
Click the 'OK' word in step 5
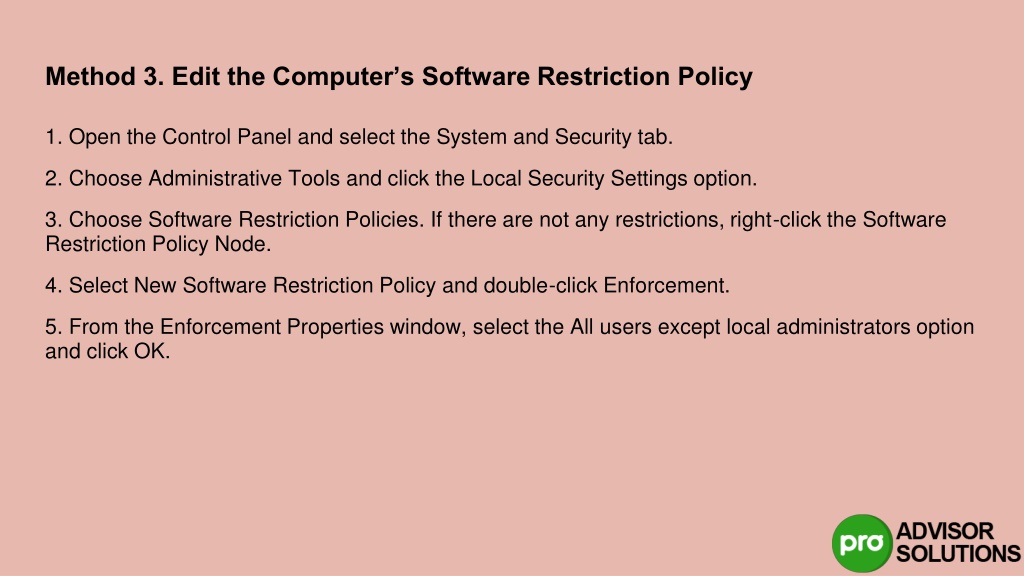click(150, 351)
